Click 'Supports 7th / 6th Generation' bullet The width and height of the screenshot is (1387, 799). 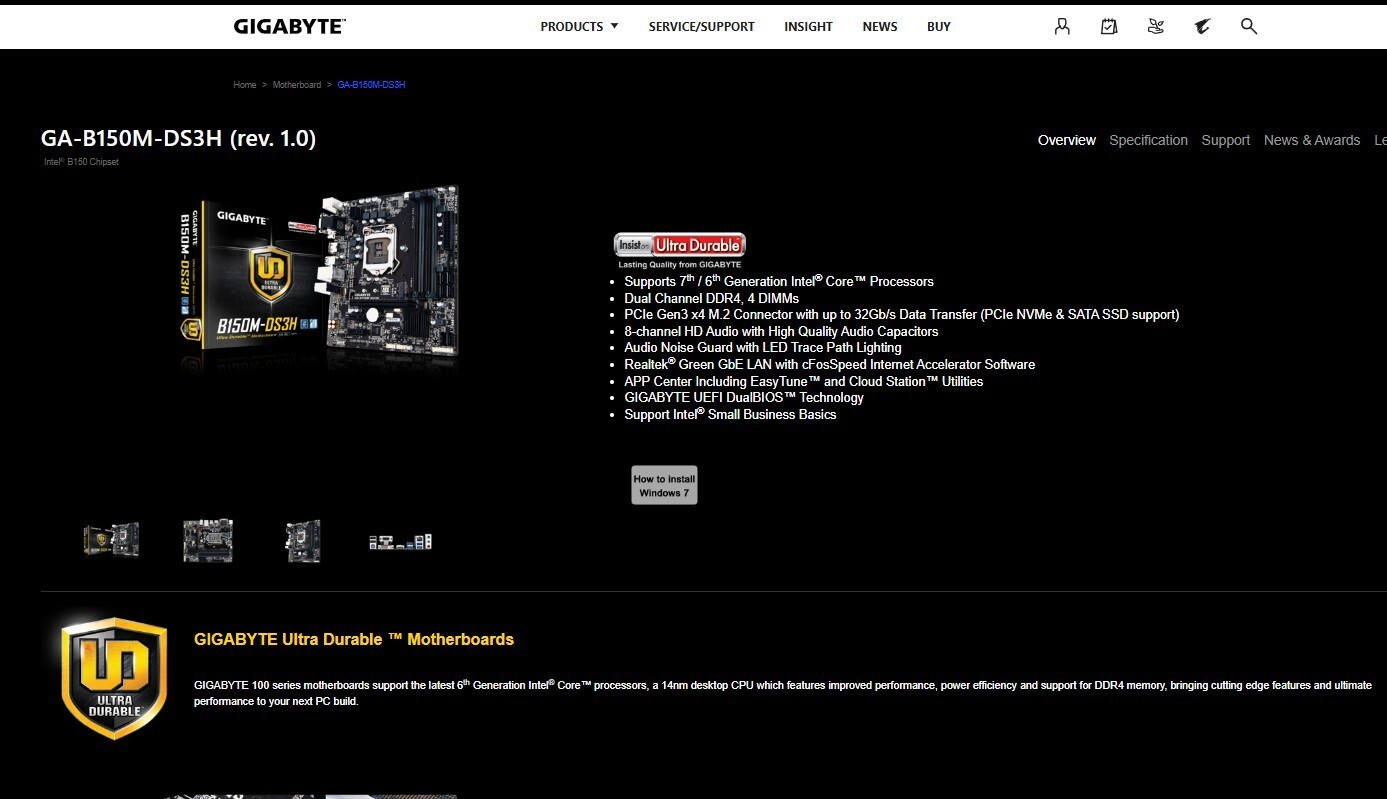(x=778, y=281)
